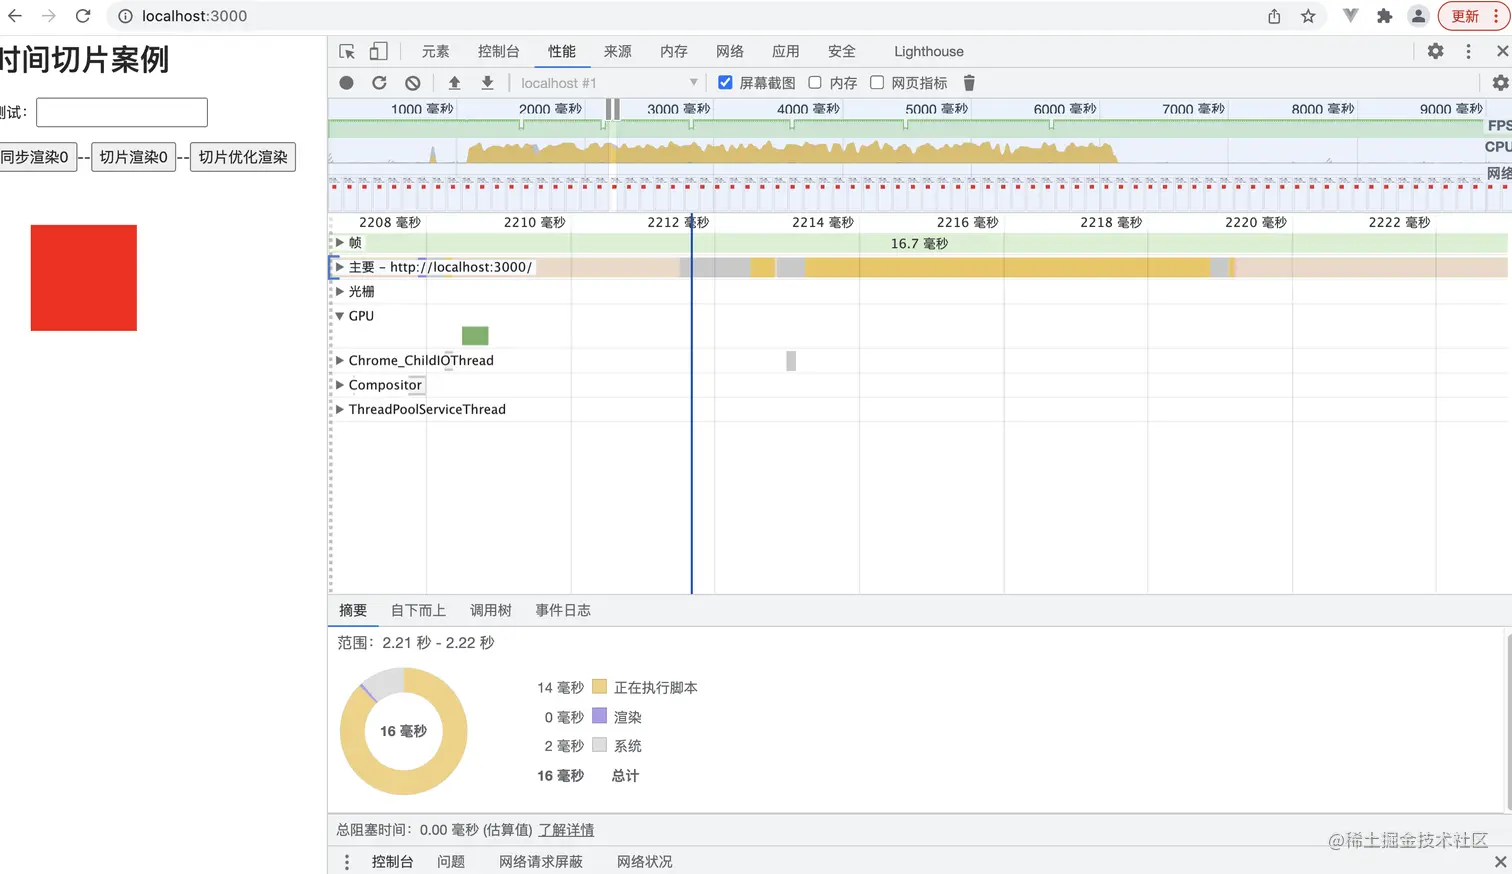This screenshot has width=1512, height=874.
Task: Load a profile with upload icon
Action: pyautogui.click(x=454, y=83)
